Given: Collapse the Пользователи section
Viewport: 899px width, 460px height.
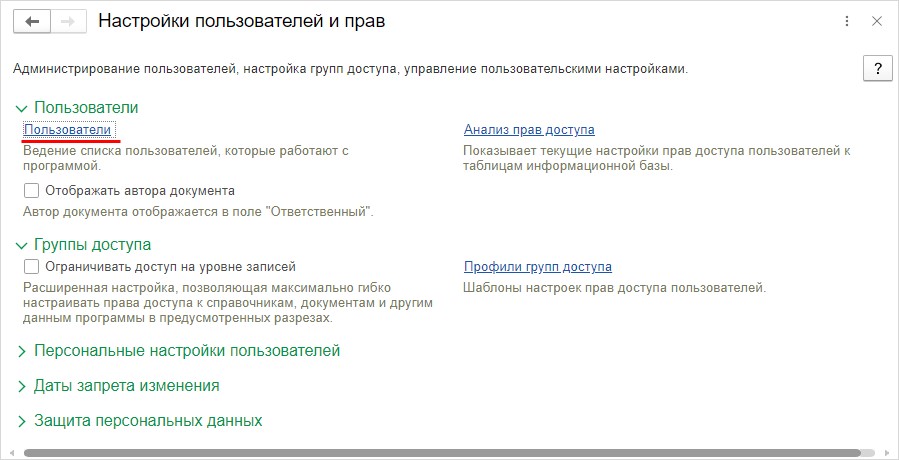Looking at the screenshot, I should pyautogui.click(x=77, y=108).
